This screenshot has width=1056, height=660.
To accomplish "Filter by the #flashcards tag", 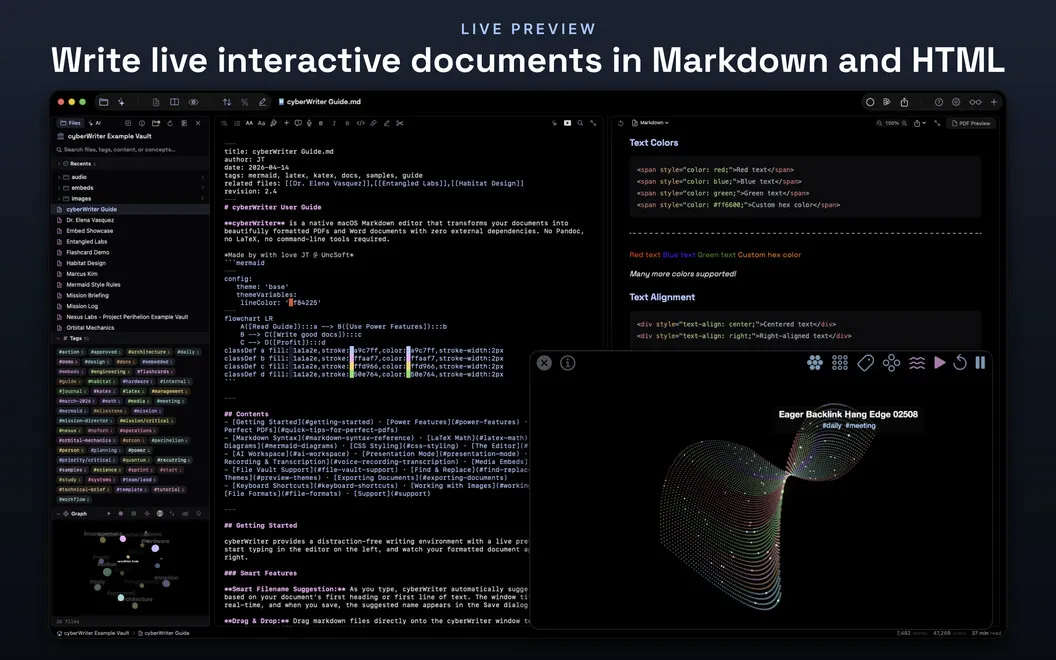I will click(x=155, y=371).
